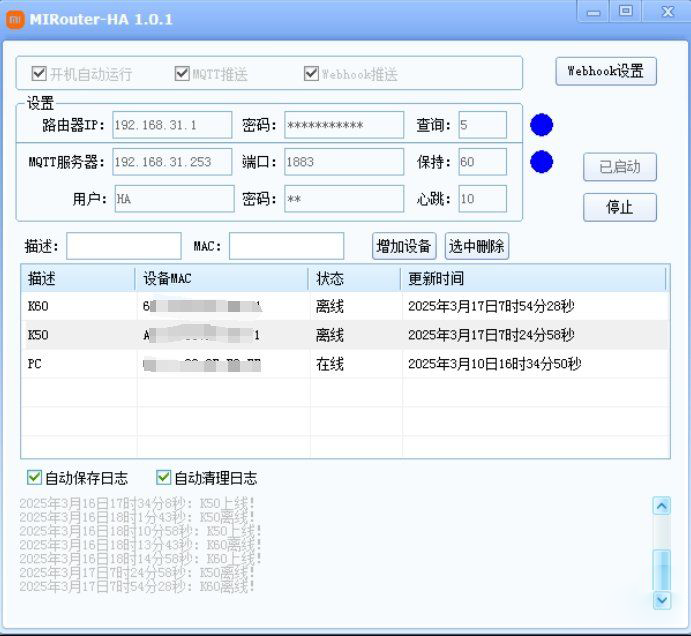Select the K60 device row

[345, 306]
